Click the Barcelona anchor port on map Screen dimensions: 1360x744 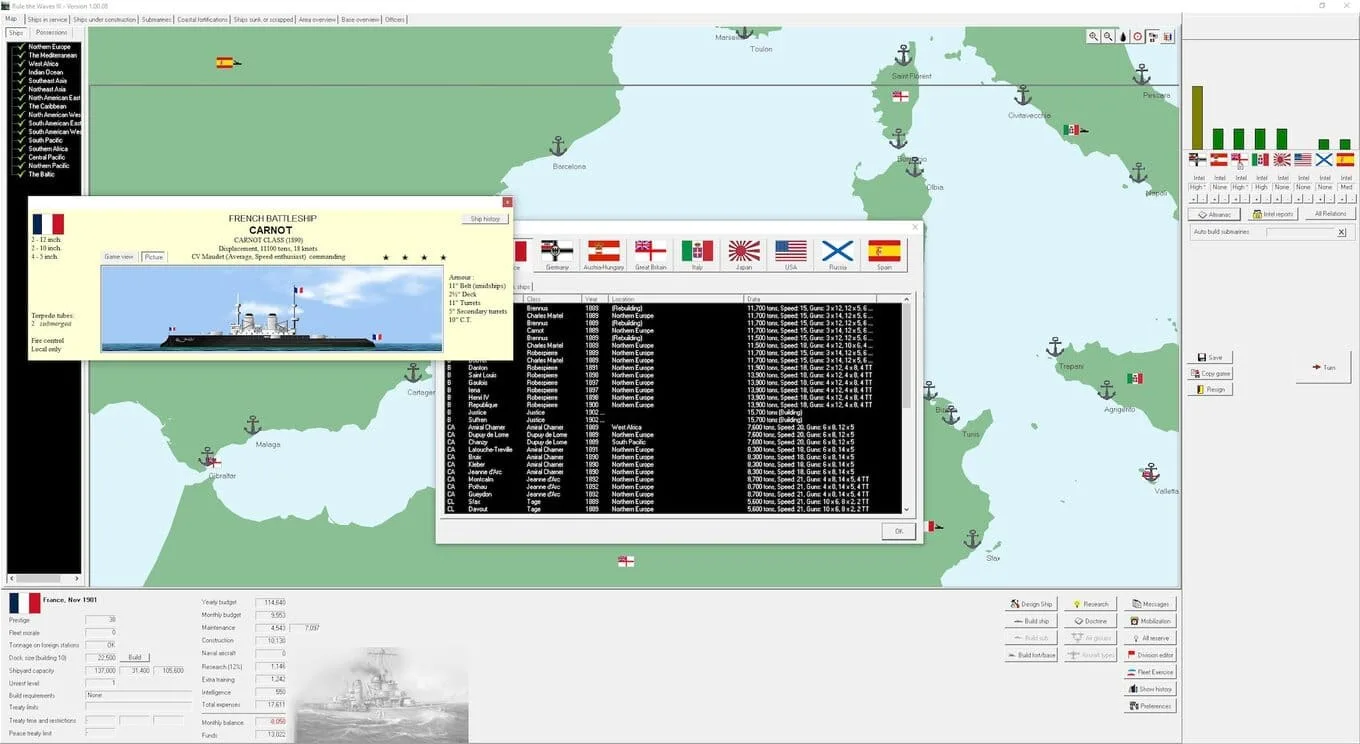[558, 146]
